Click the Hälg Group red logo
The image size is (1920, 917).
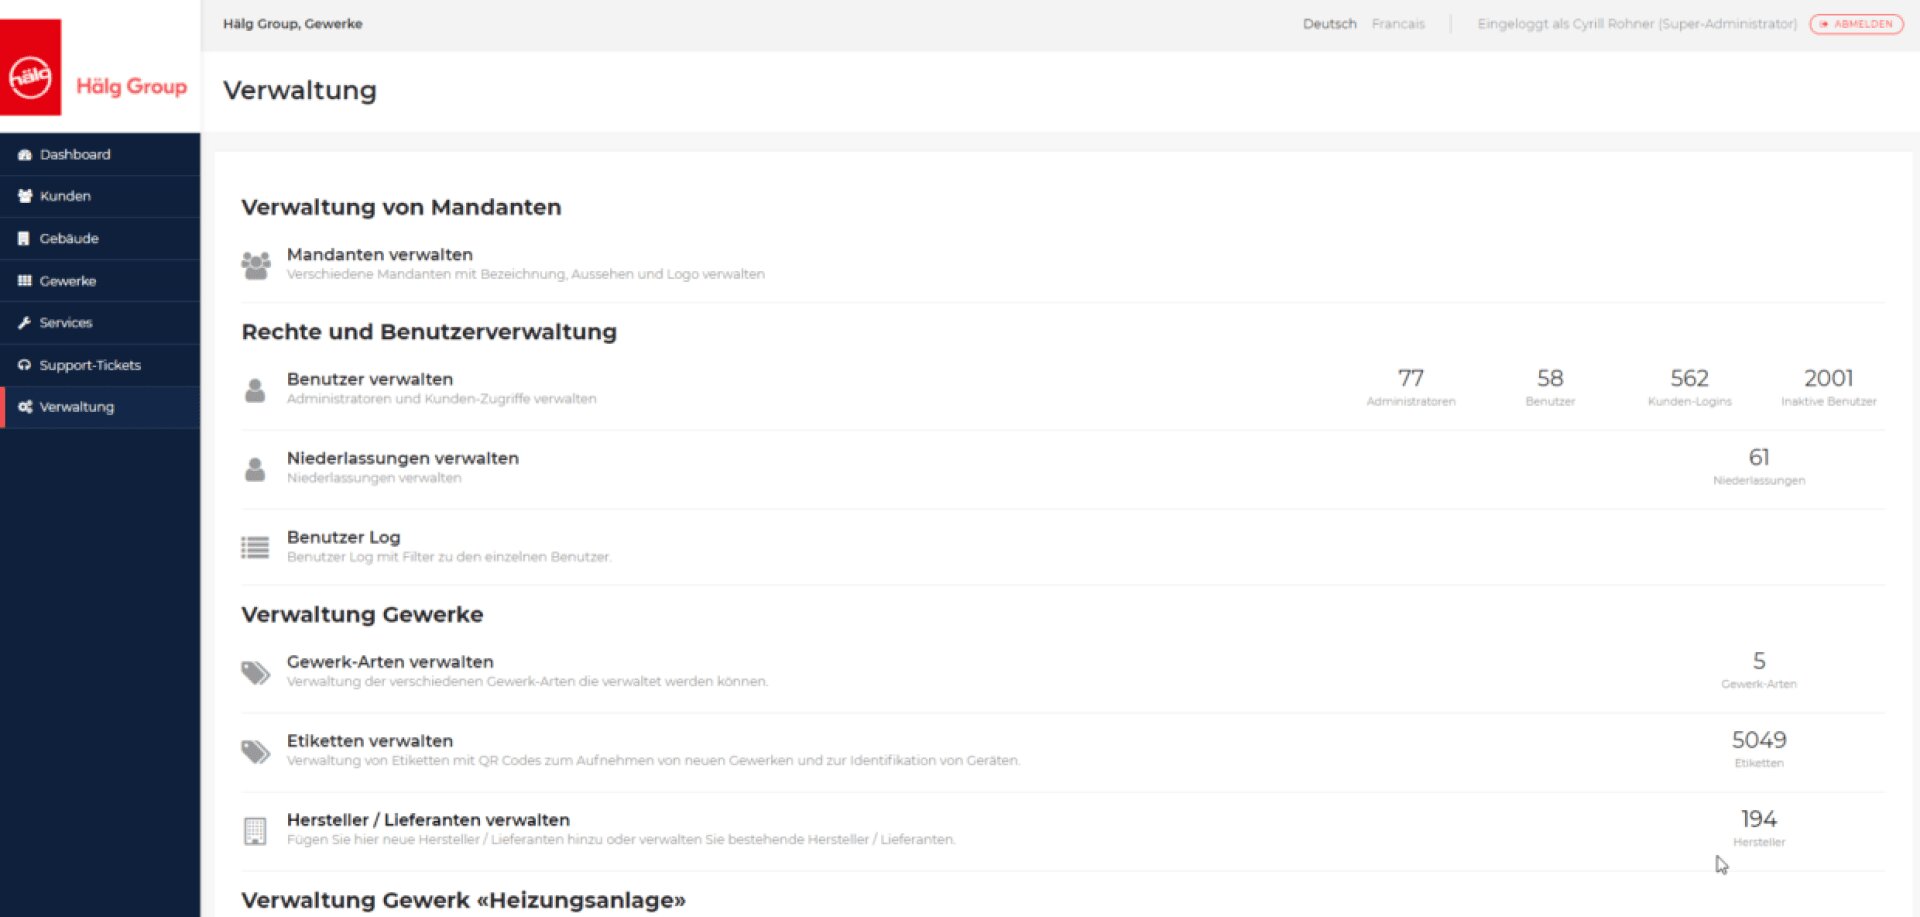(x=30, y=67)
